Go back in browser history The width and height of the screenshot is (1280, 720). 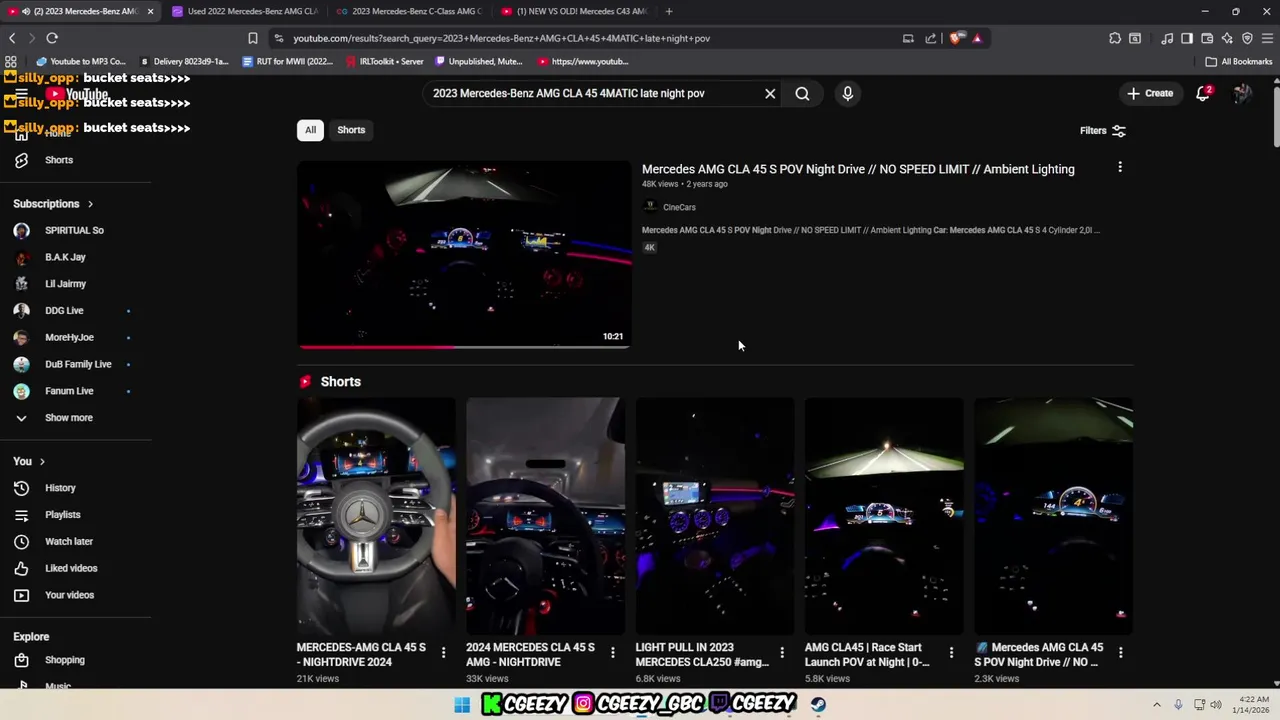tap(12, 38)
